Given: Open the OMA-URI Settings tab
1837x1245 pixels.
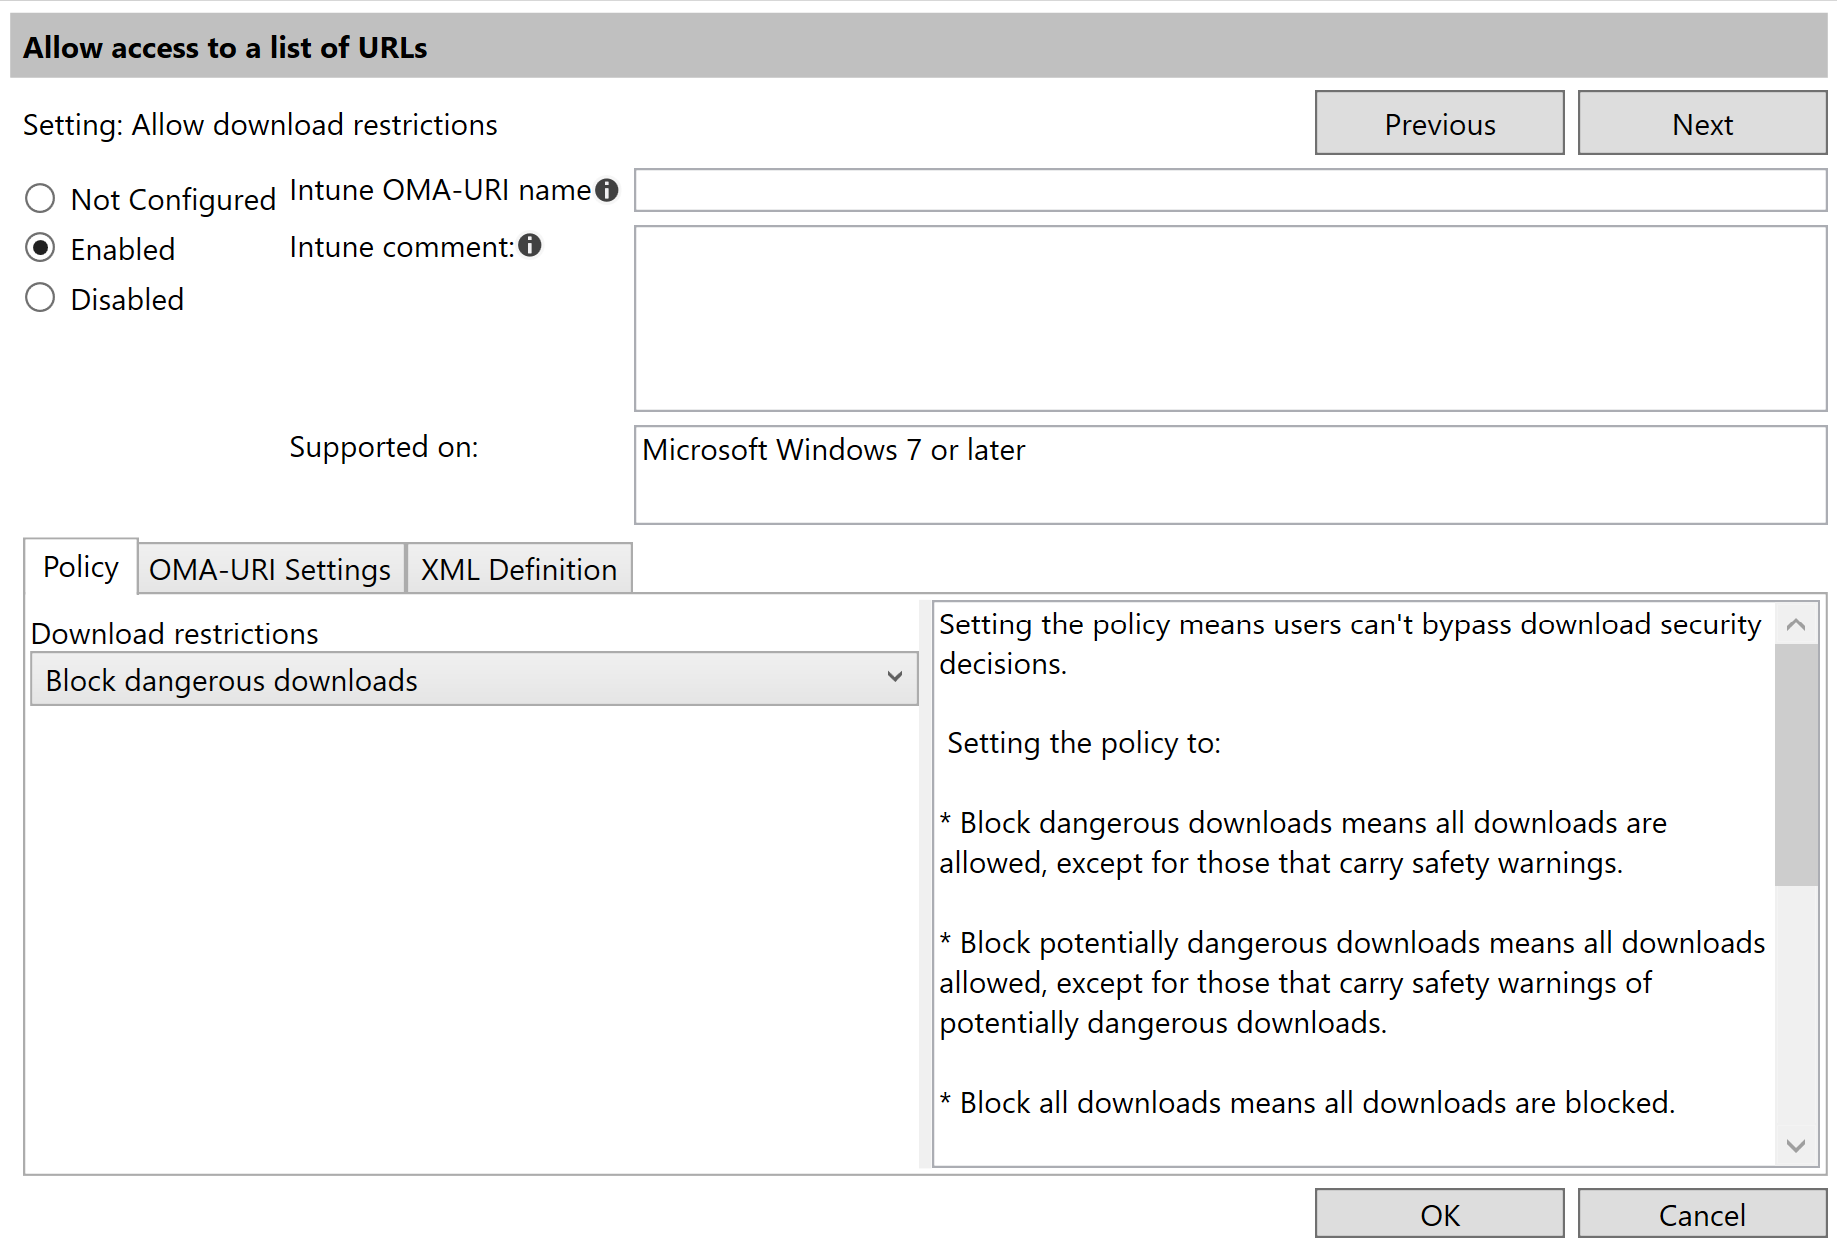Looking at the screenshot, I should pos(270,570).
